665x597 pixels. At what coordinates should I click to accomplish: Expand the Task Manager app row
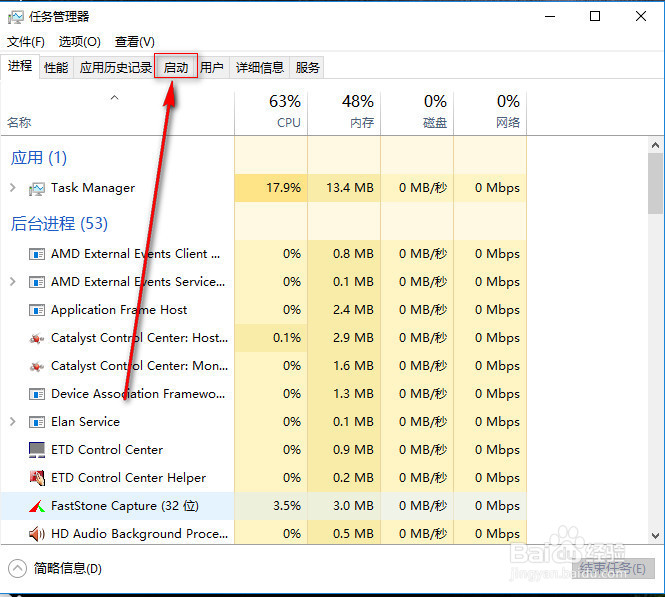13,187
